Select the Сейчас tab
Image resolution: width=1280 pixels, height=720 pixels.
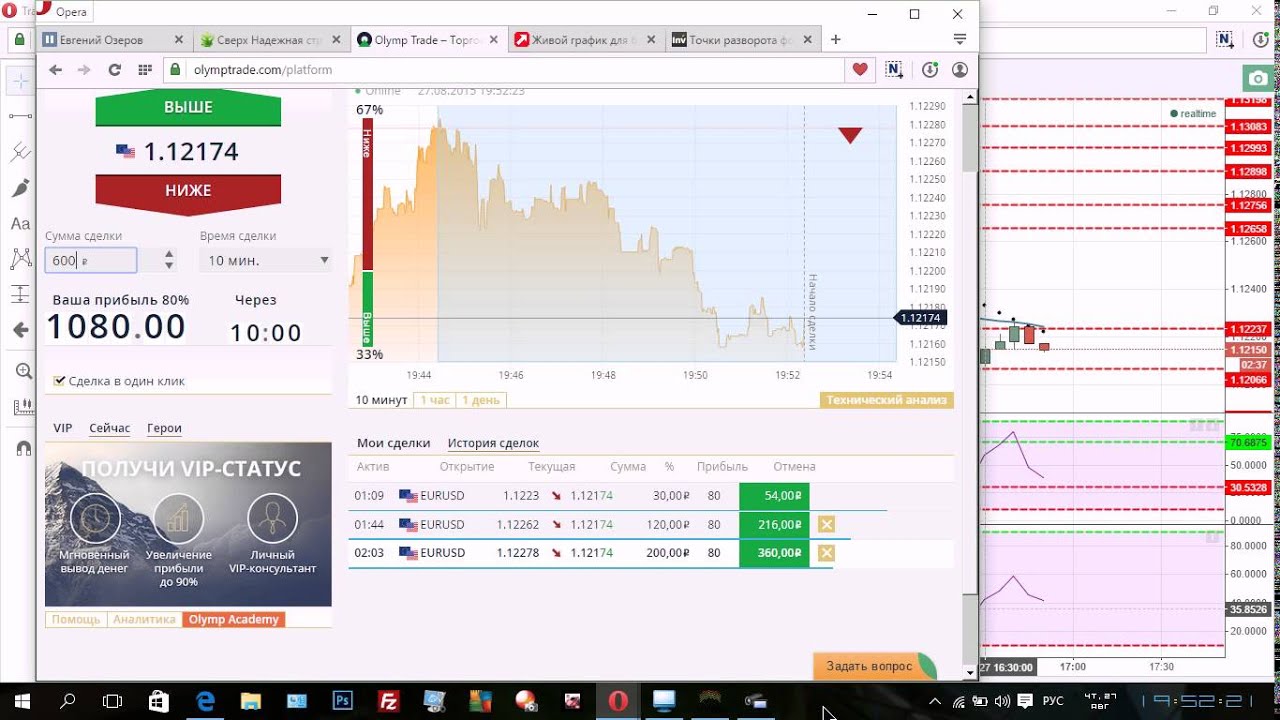[109, 428]
